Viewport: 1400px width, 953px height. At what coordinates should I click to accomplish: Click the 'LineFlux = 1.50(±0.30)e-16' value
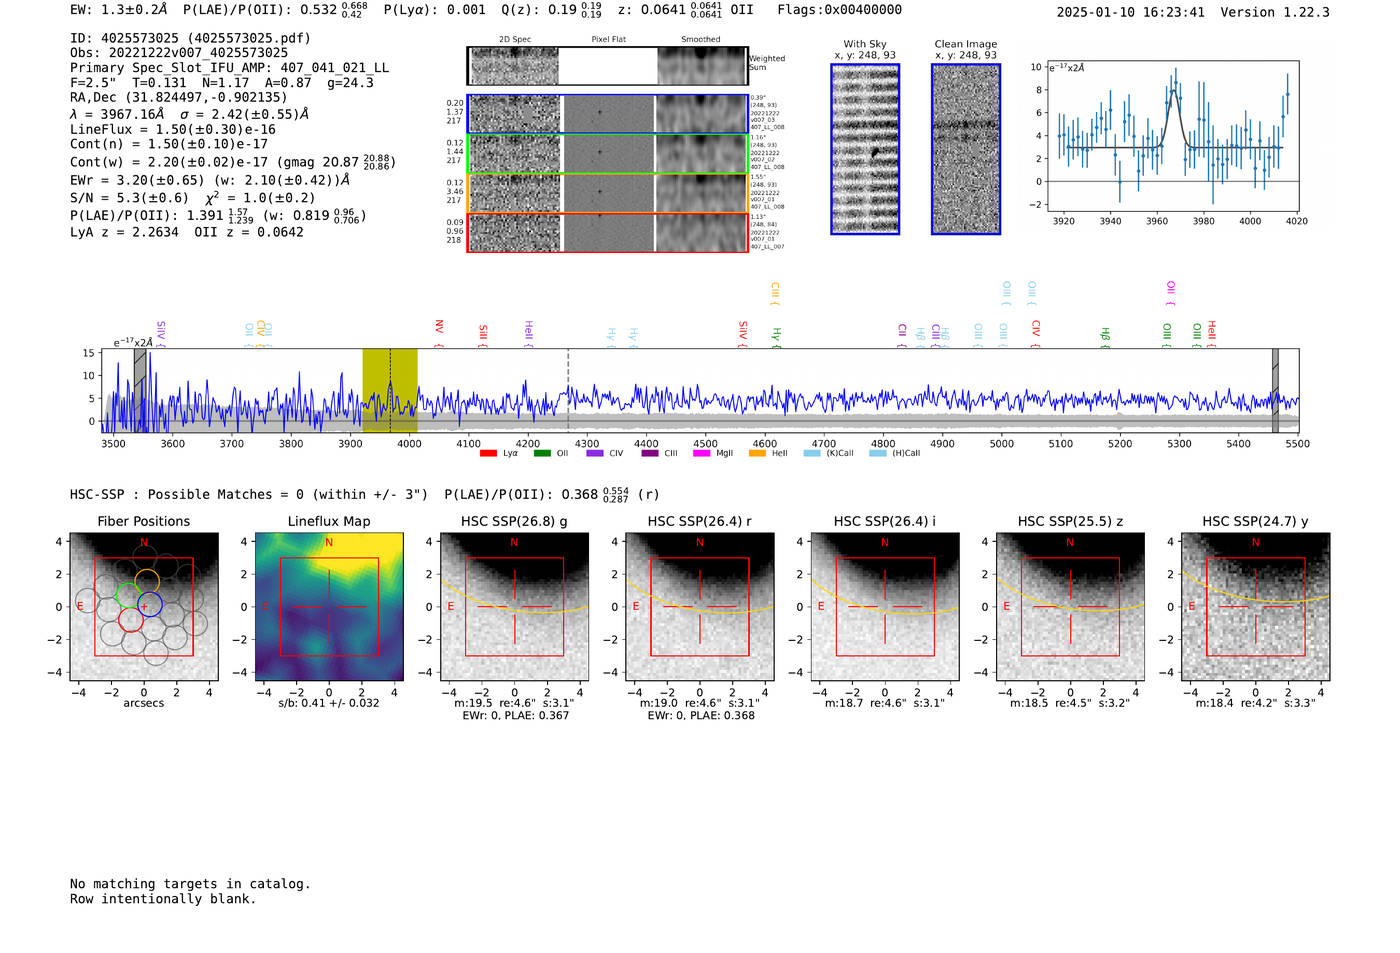[x=173, y=129]
